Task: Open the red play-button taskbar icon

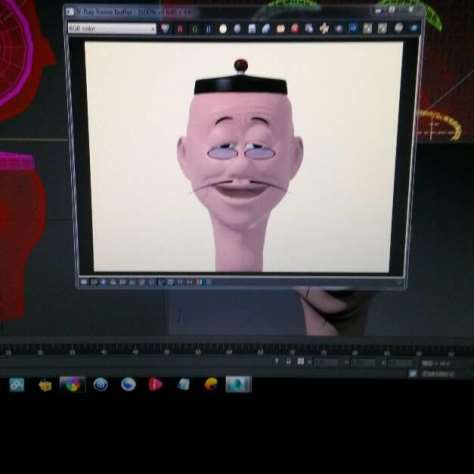Action: [156, 385]
